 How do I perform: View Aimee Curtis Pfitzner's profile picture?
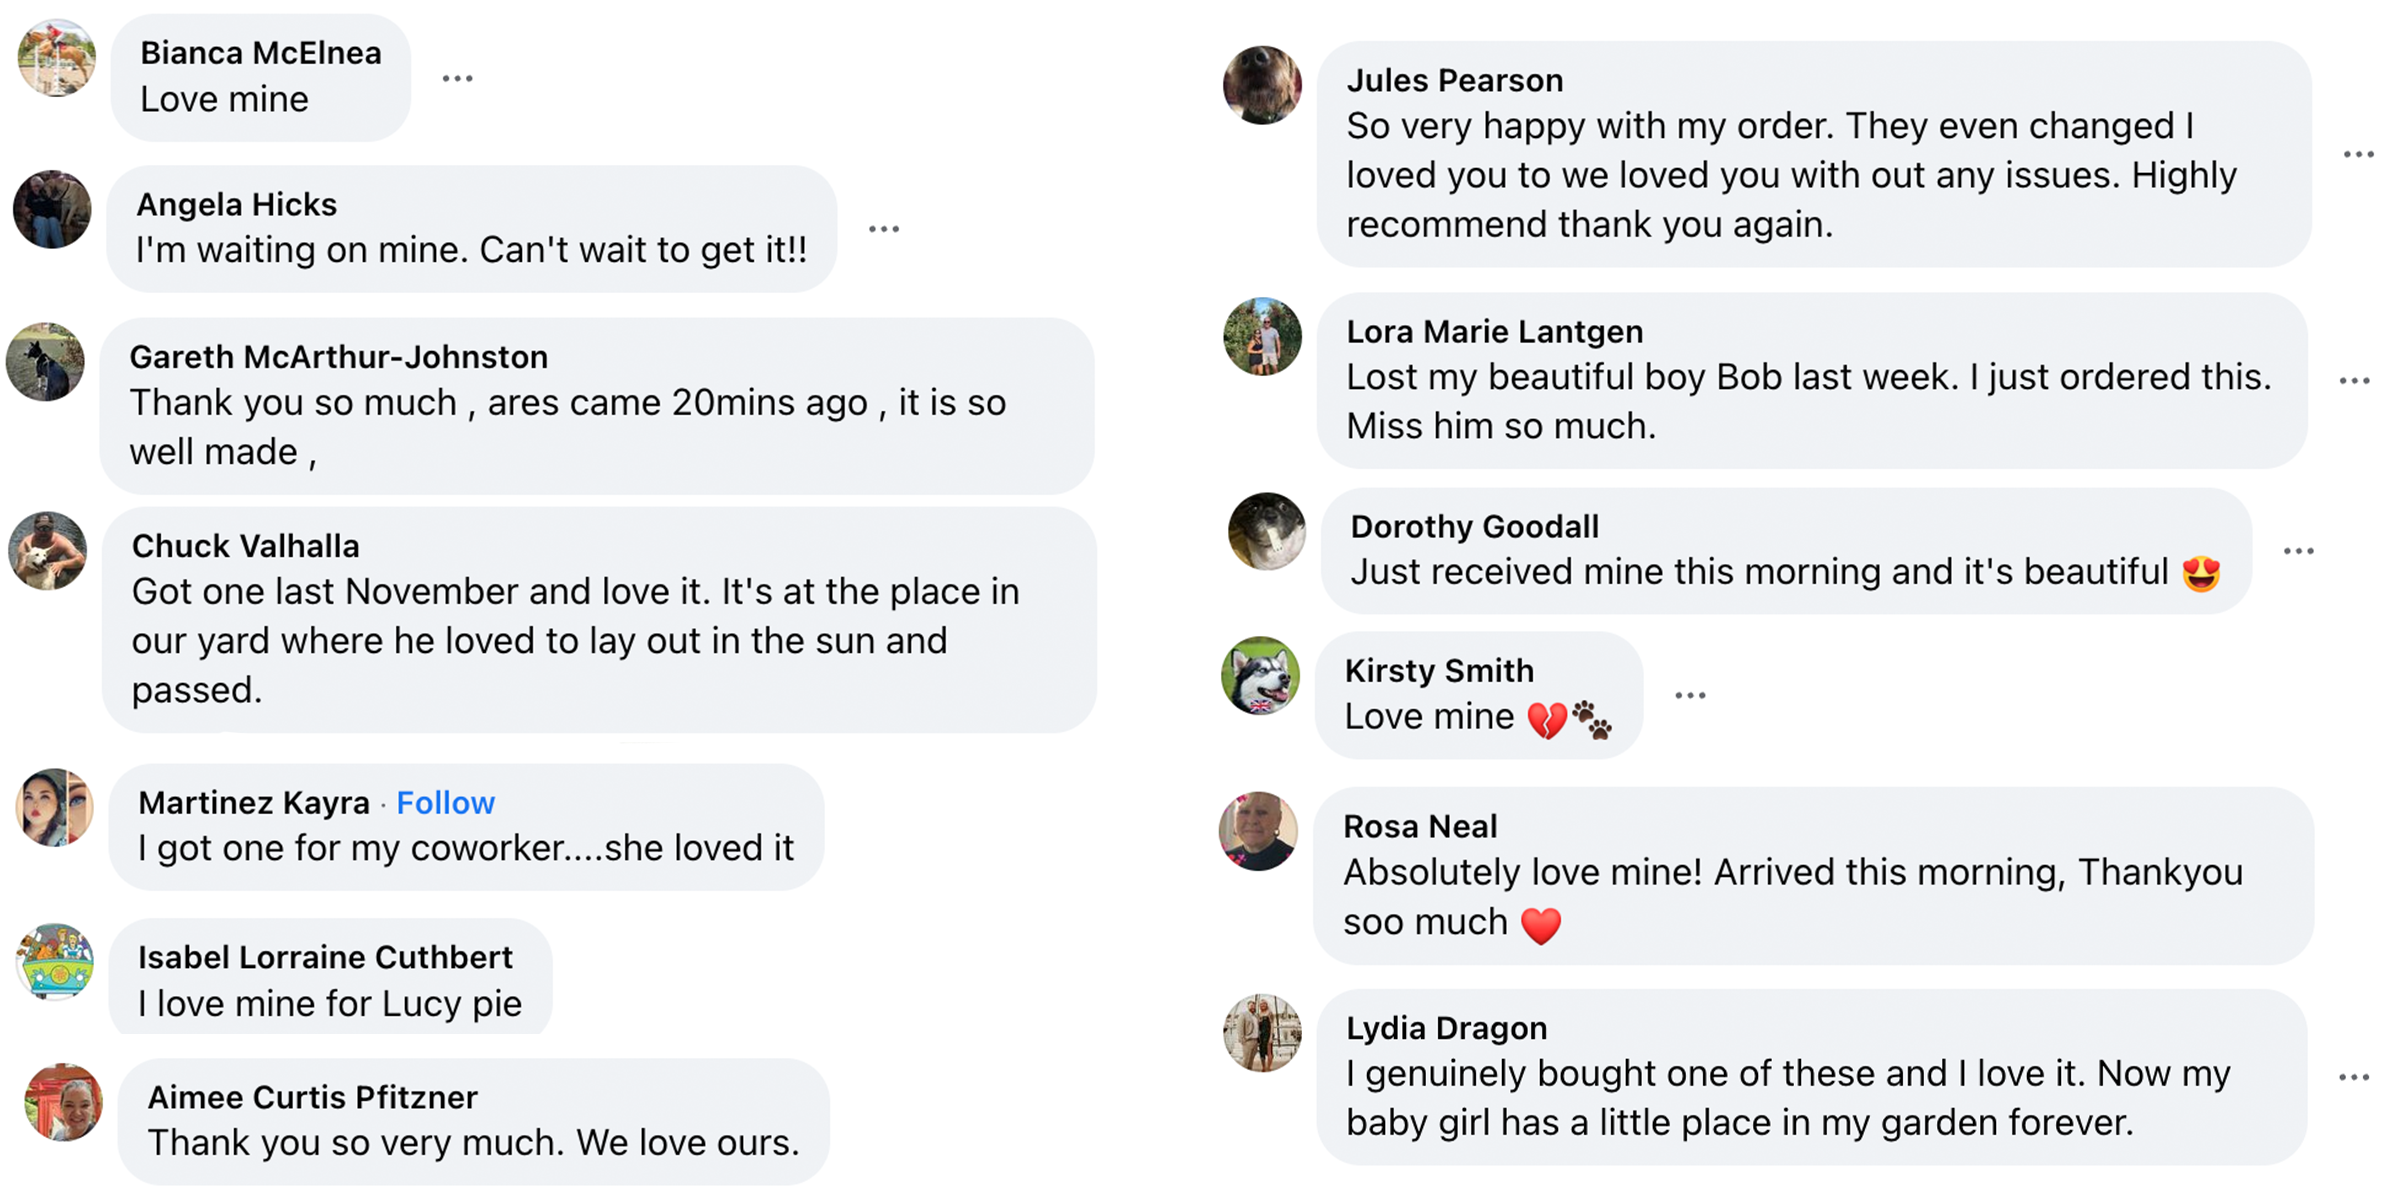click(64, 1102)
